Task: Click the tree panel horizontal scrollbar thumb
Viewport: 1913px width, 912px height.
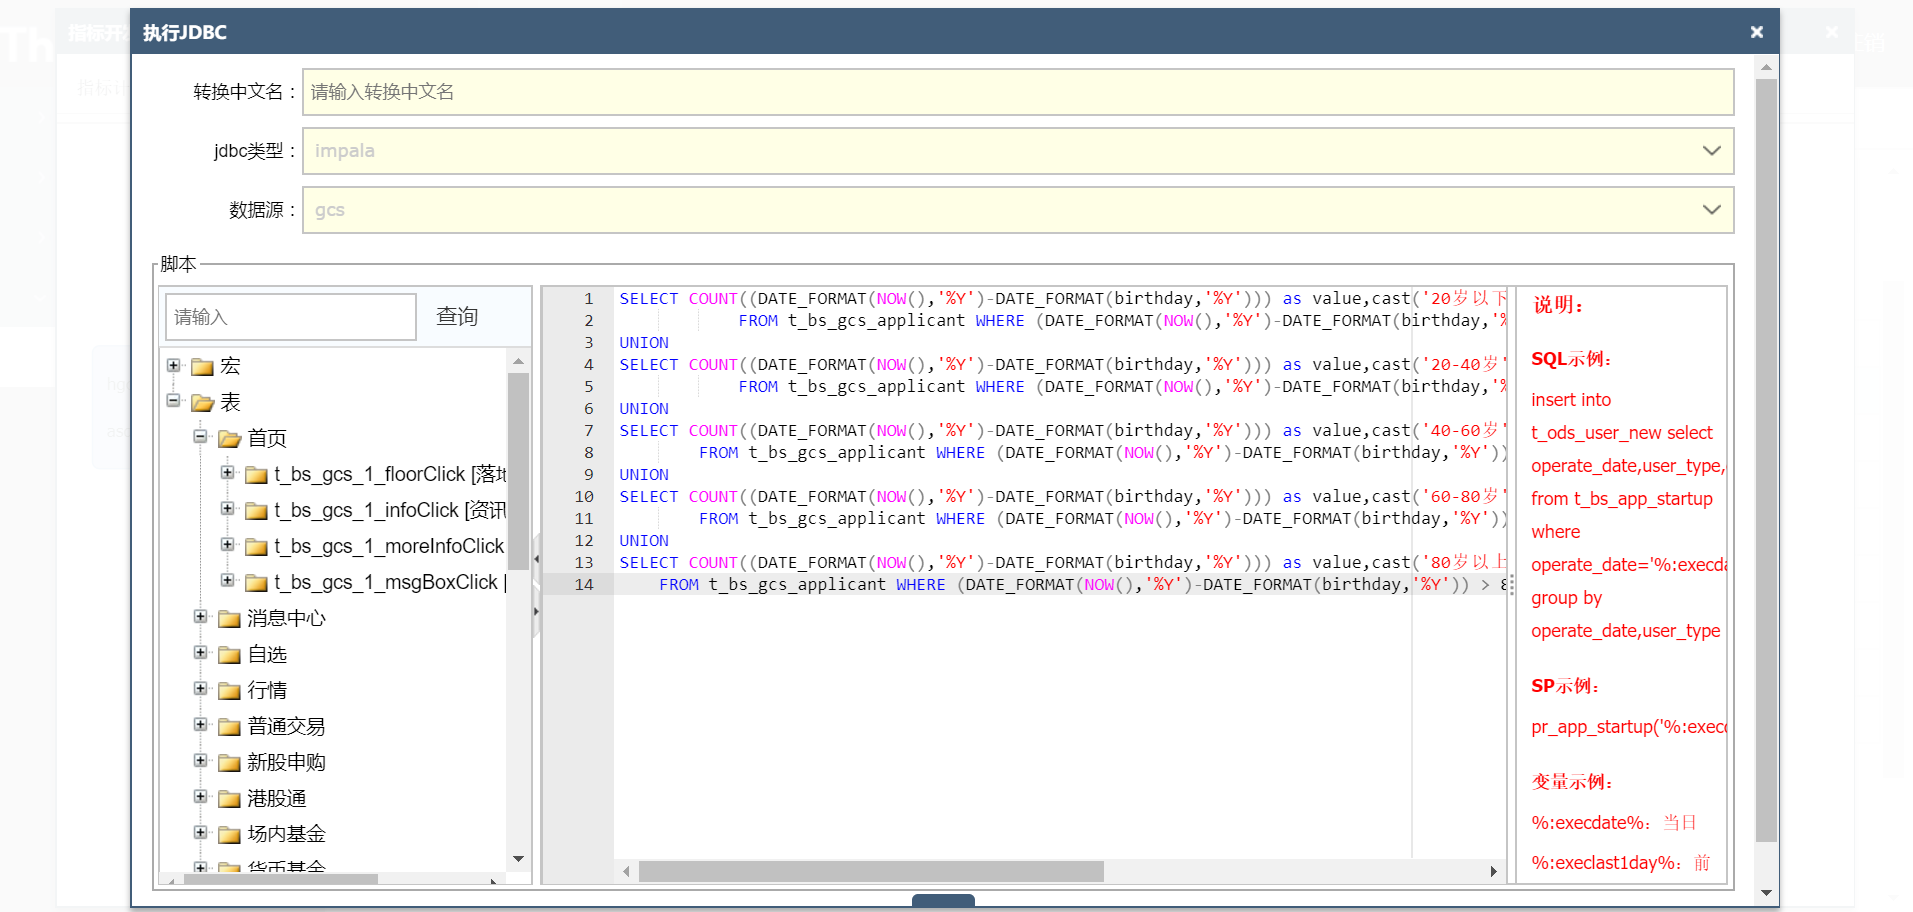Action: tap(279, 880)
